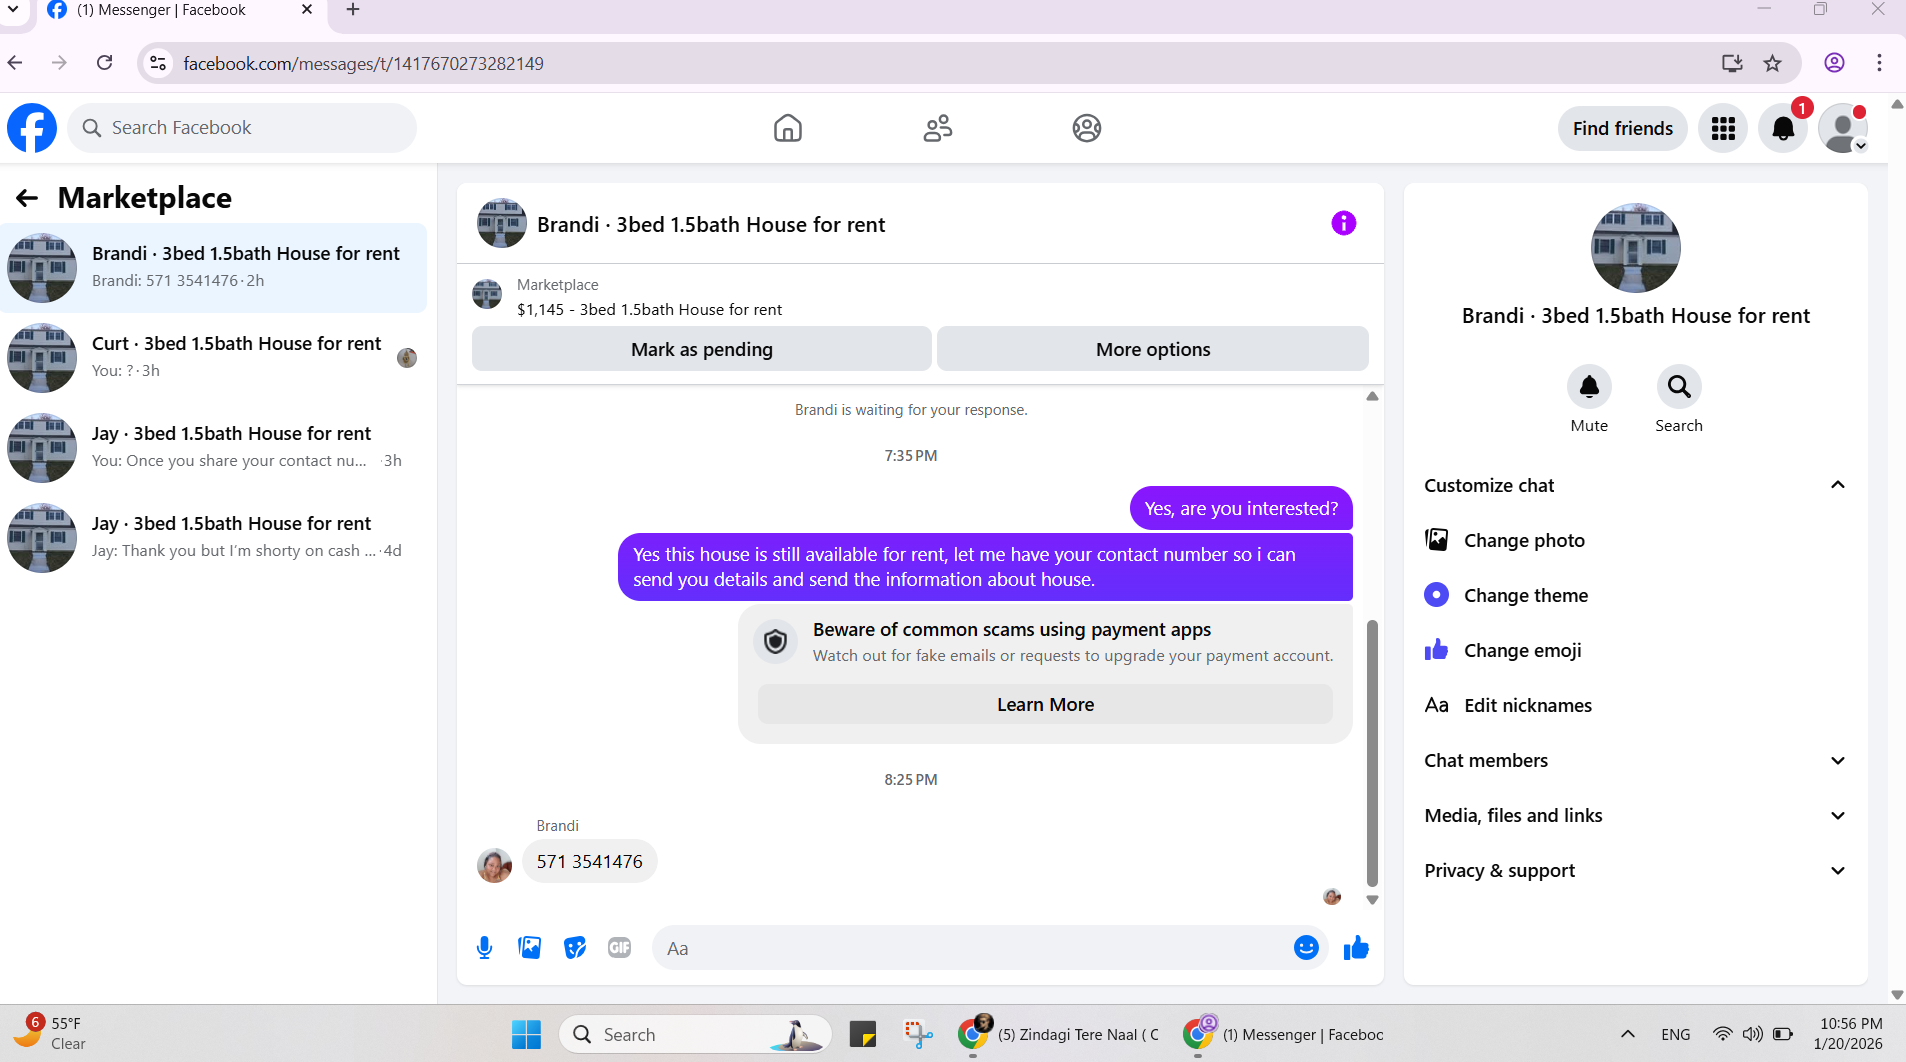Open the Curt conversation in the list
Screen dimensions: 1906x1062
point(214,358)
